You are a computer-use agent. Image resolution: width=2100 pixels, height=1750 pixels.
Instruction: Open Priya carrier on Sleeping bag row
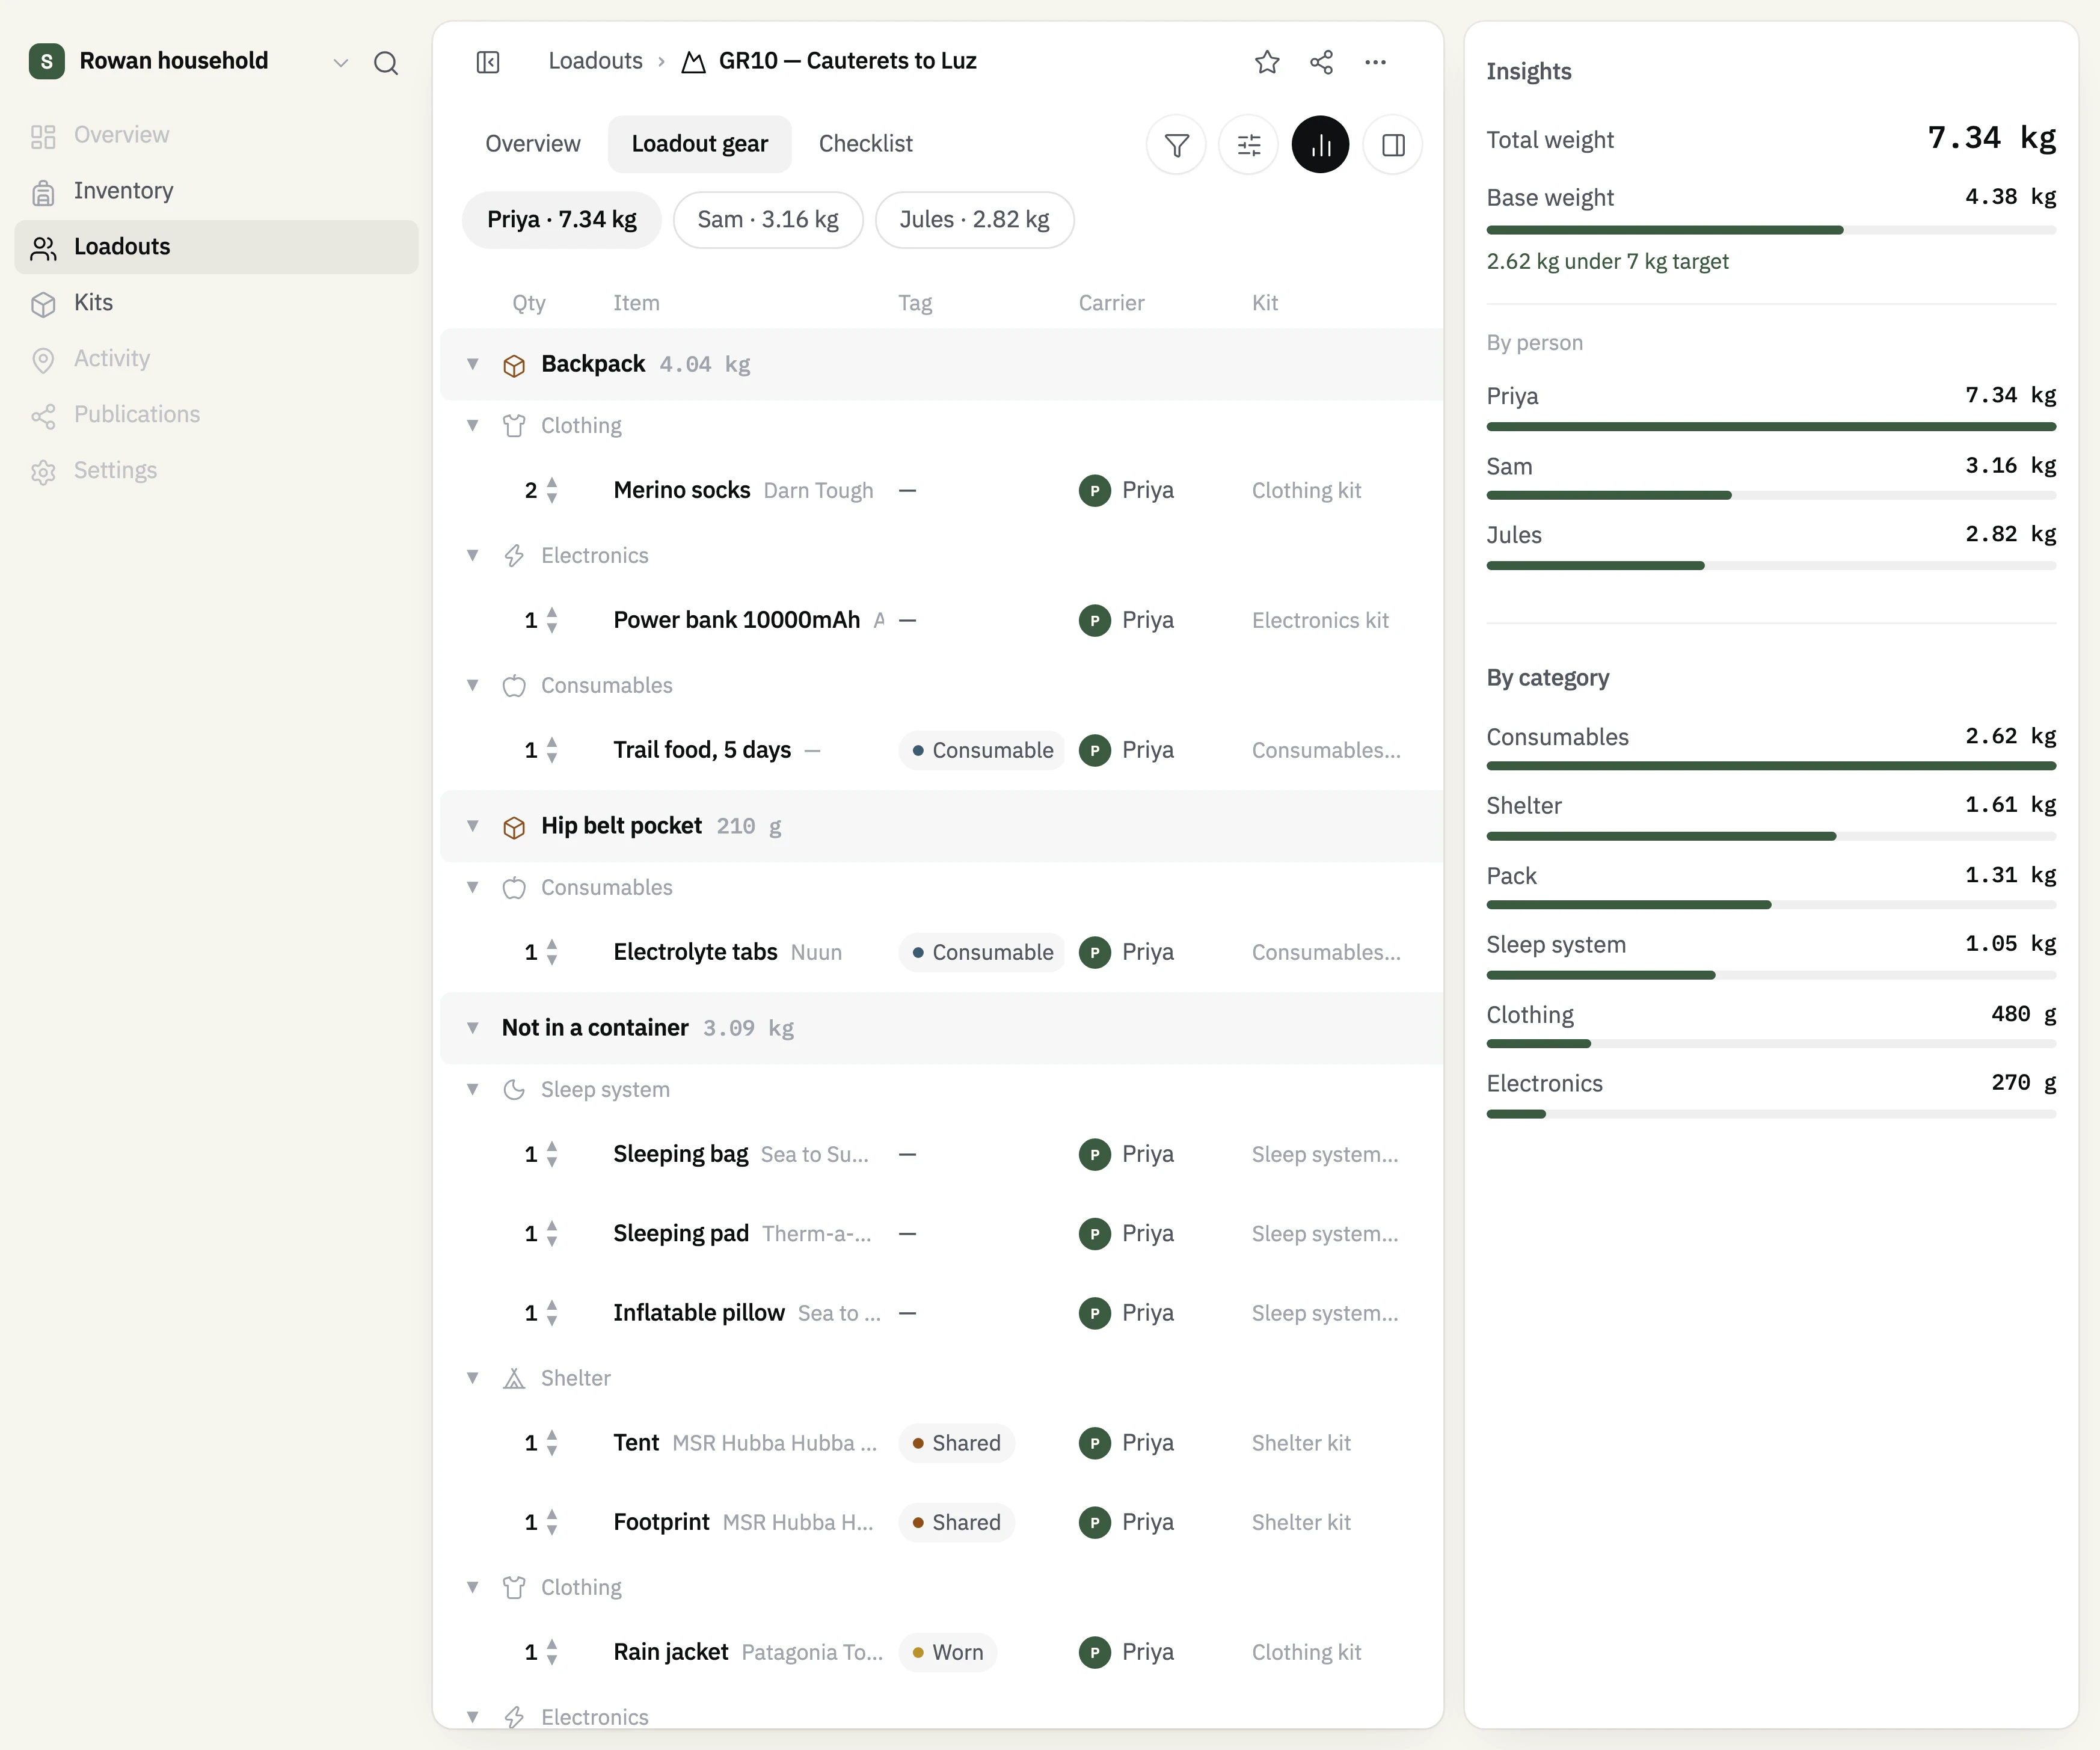click(x=1127, y=1155)
